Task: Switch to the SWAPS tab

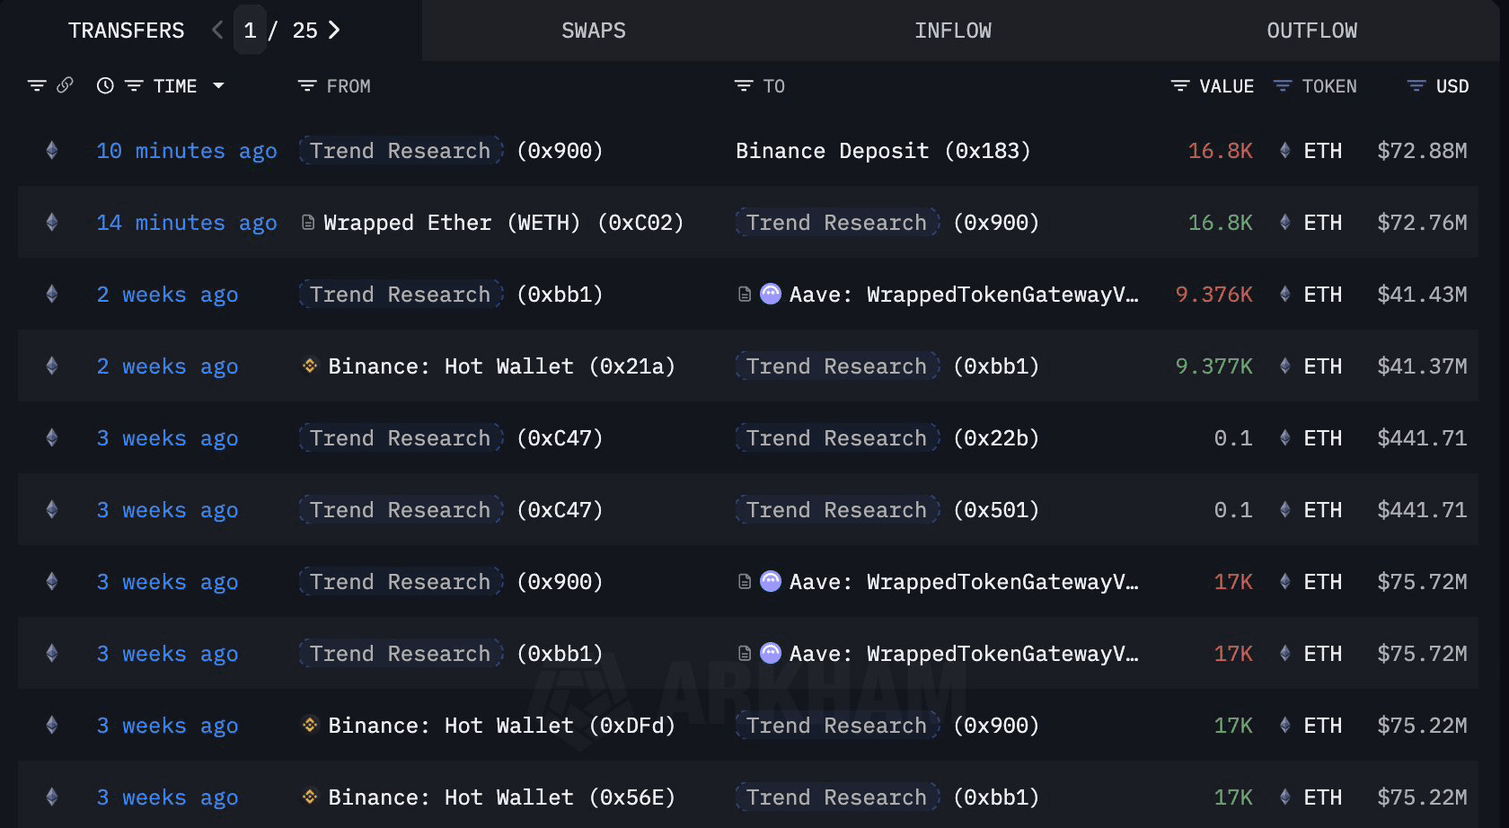Action: (594, 31)
